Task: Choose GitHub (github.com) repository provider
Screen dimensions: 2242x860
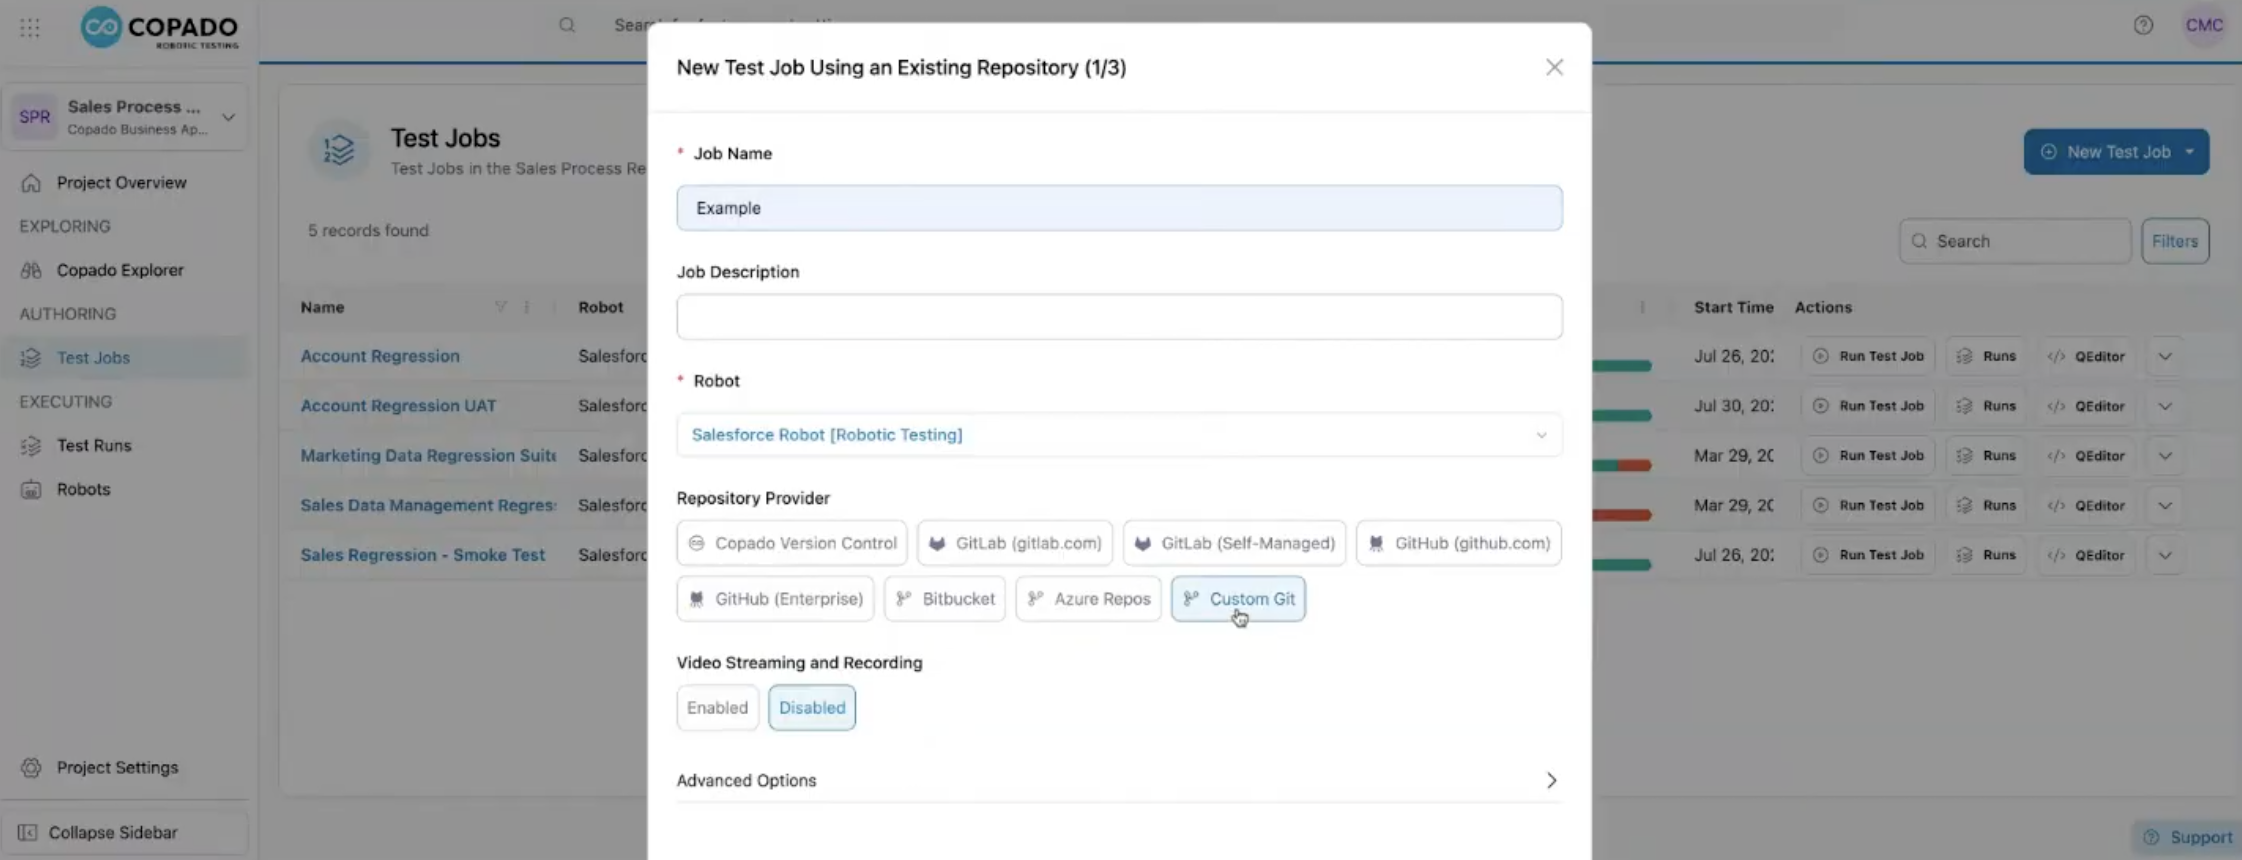Action: [1458, 543]
